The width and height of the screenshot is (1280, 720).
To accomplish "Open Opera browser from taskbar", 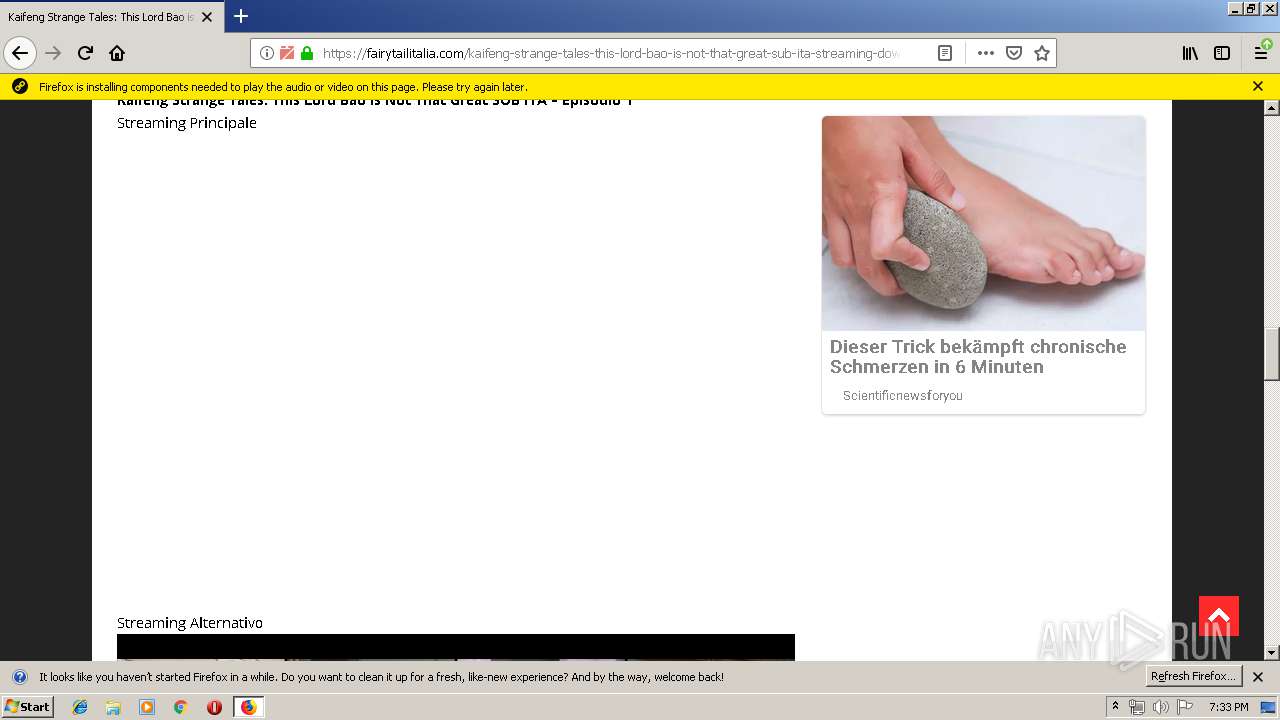I will tap(214, 707).
